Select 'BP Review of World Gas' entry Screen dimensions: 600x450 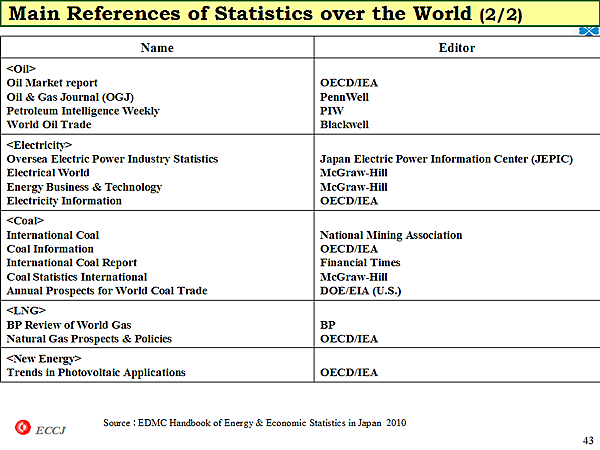[69, 325]
